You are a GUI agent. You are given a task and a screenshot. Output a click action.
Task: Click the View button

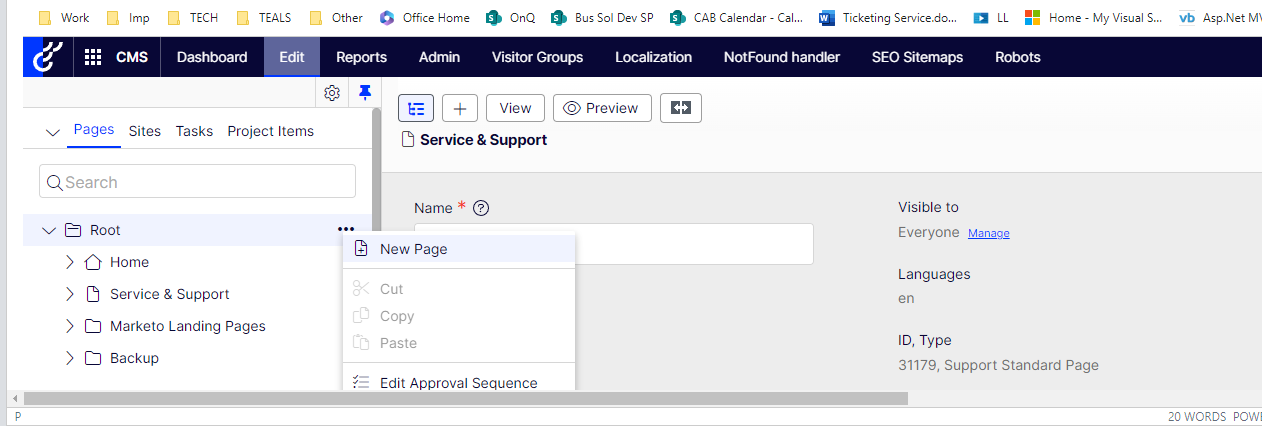coord(515,108)
